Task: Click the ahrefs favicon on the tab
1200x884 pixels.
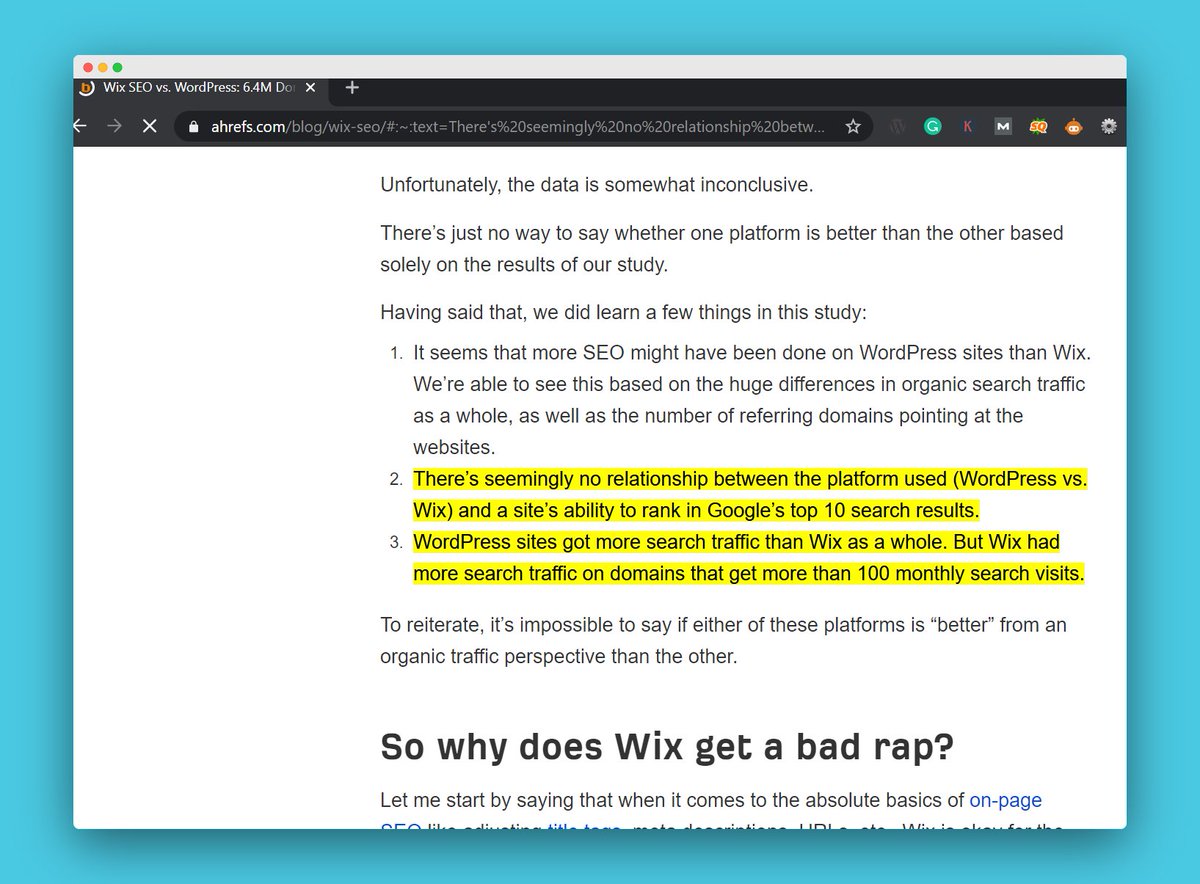Action: click(x=87, y=88)
